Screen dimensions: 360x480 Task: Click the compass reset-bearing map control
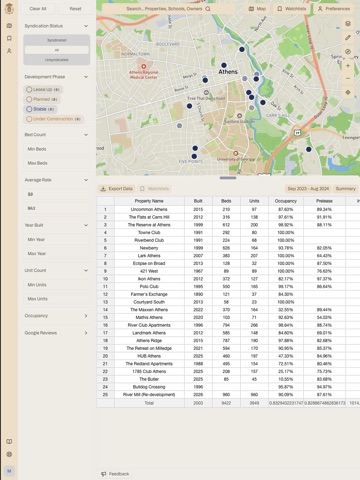[x=348, y=92]
